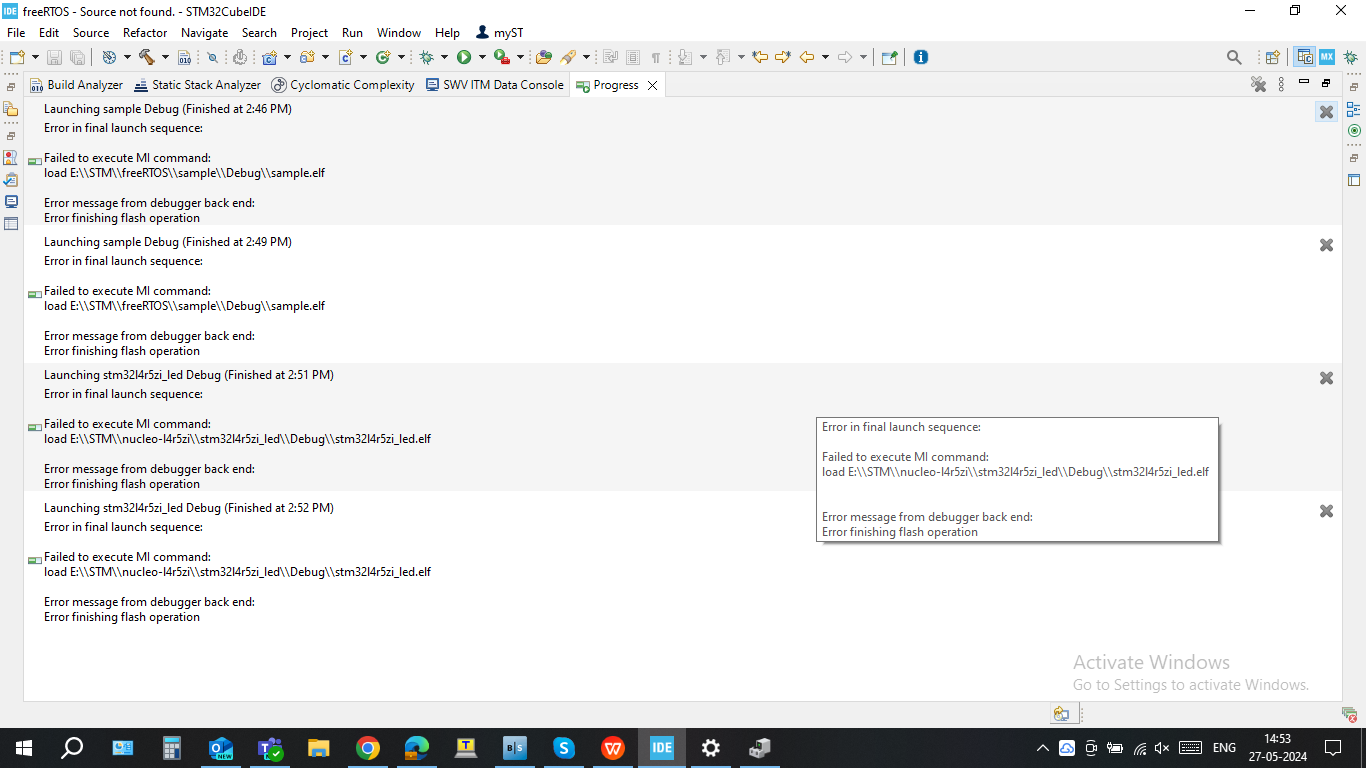Expand the Run button's dropdown arrow
Viewport: 1366px width, 768px height.
click(x=481, y=57)
